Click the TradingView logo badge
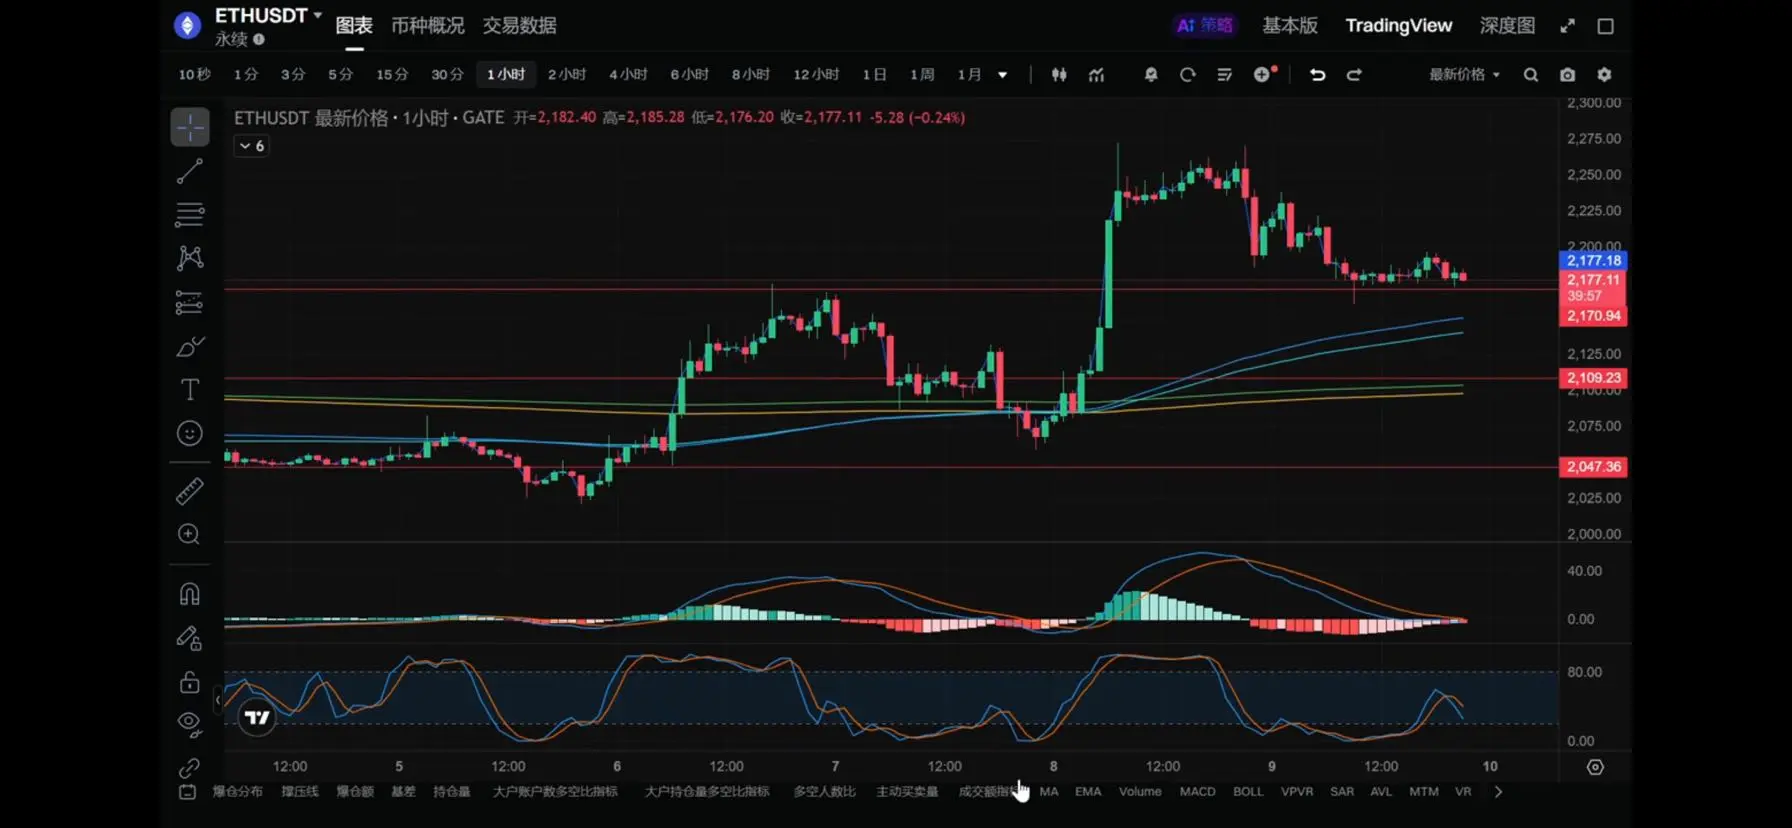Image resolution: width=1792 pixels, height=828 pixels. (x=257, y=717)
